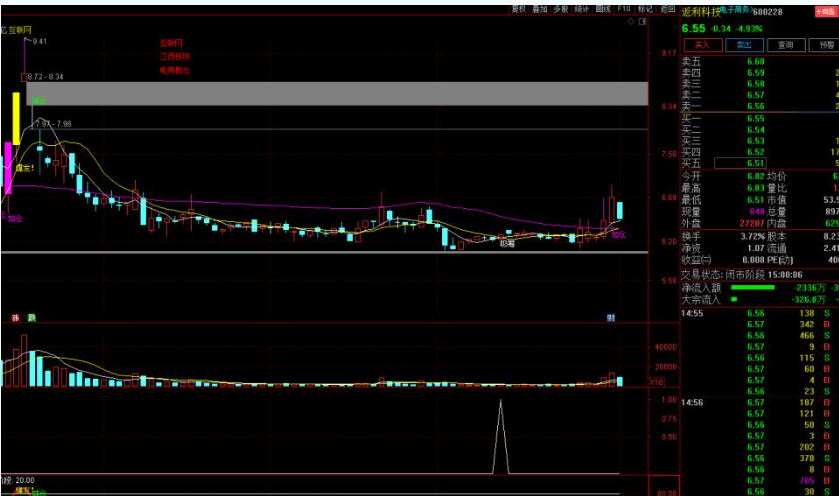
Task: Open the 画线 drawing tools menu
Action: coord(603,7)
